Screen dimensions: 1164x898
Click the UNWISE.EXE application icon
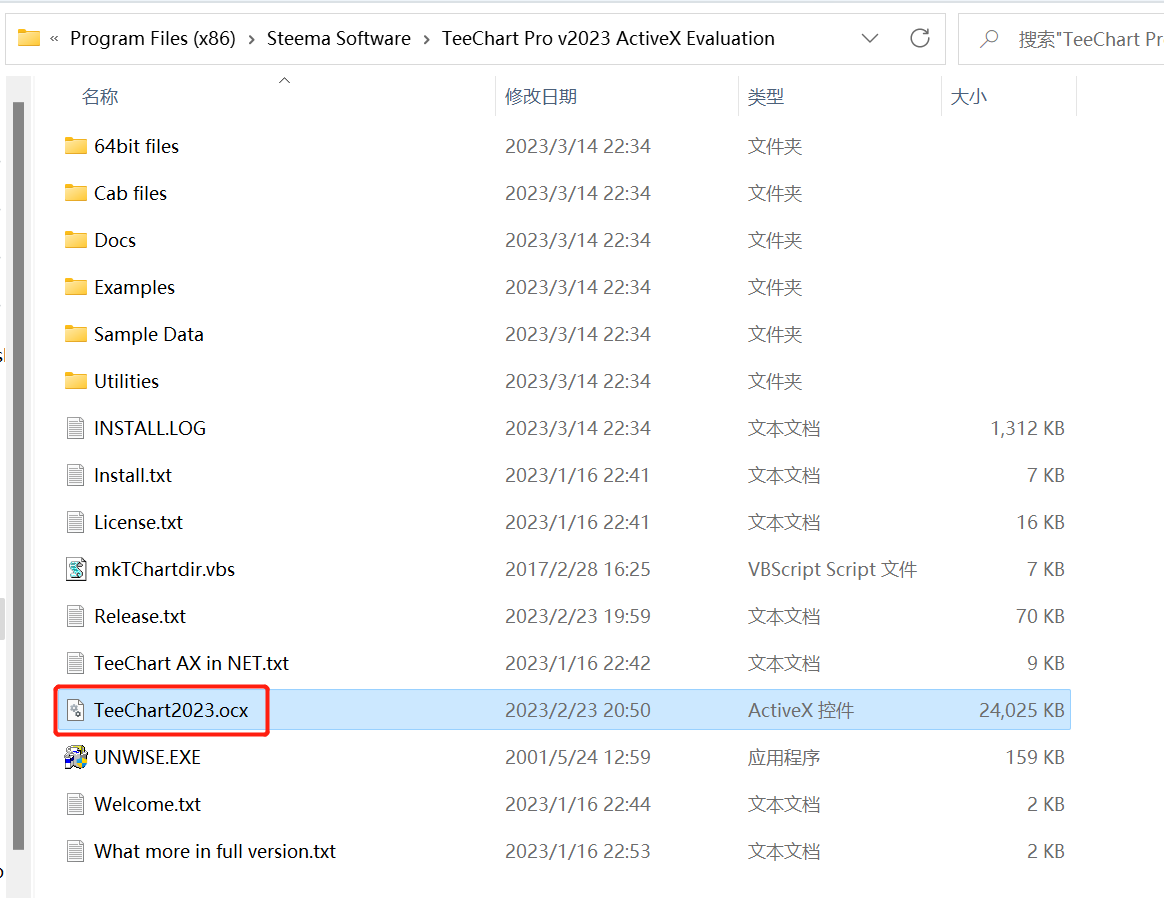(x=76, y=757)
